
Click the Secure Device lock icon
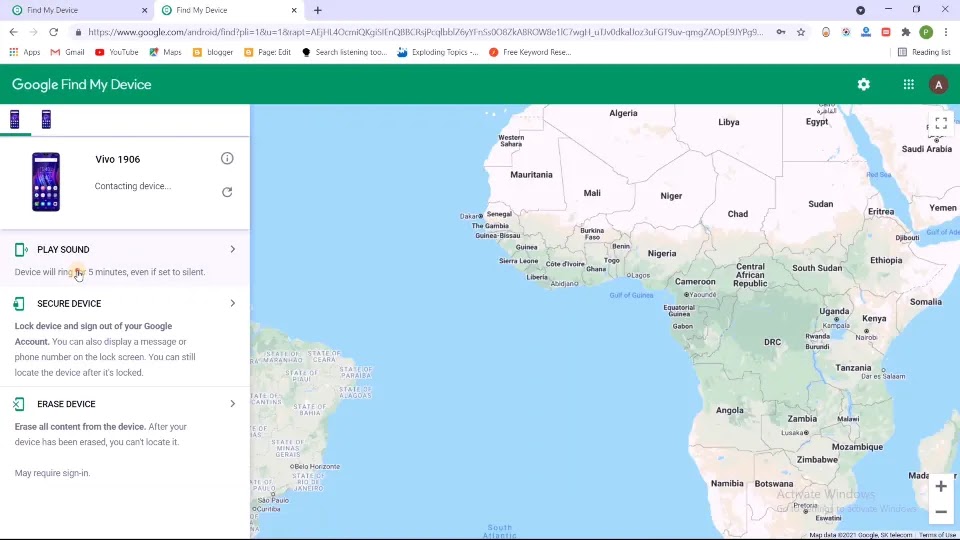[x=19, y=303]
